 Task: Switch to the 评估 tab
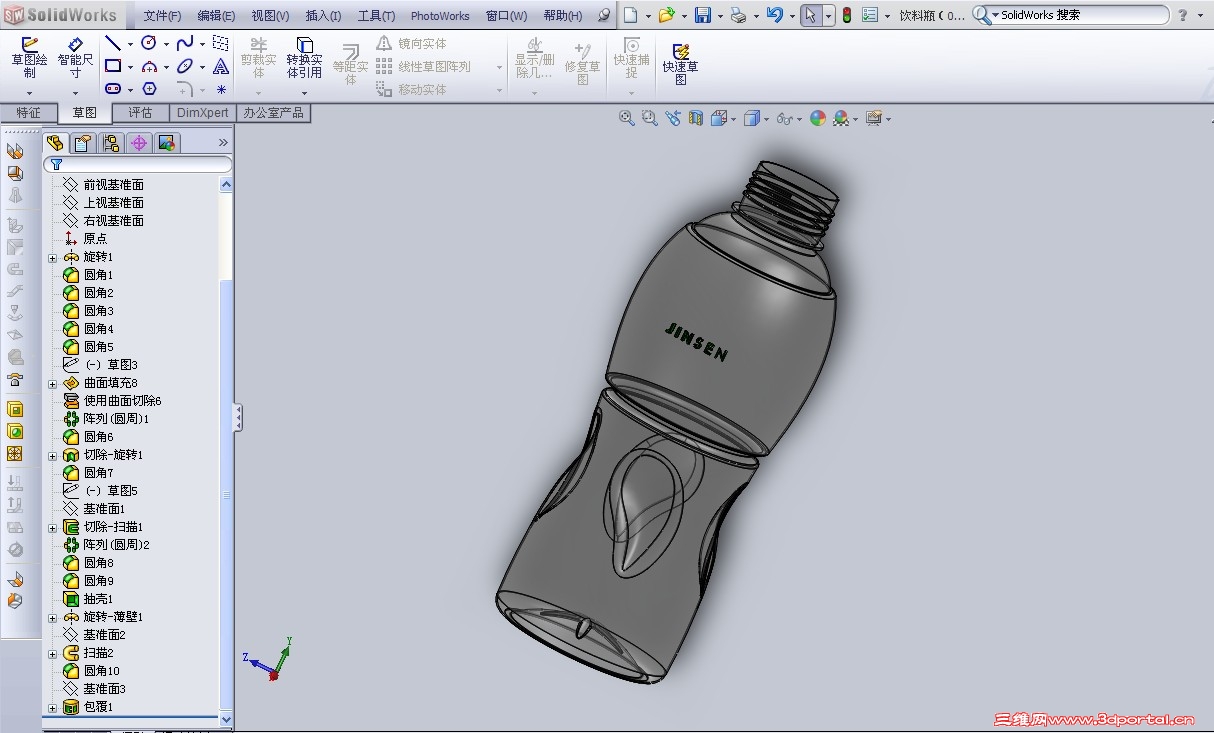coord(140,113)
